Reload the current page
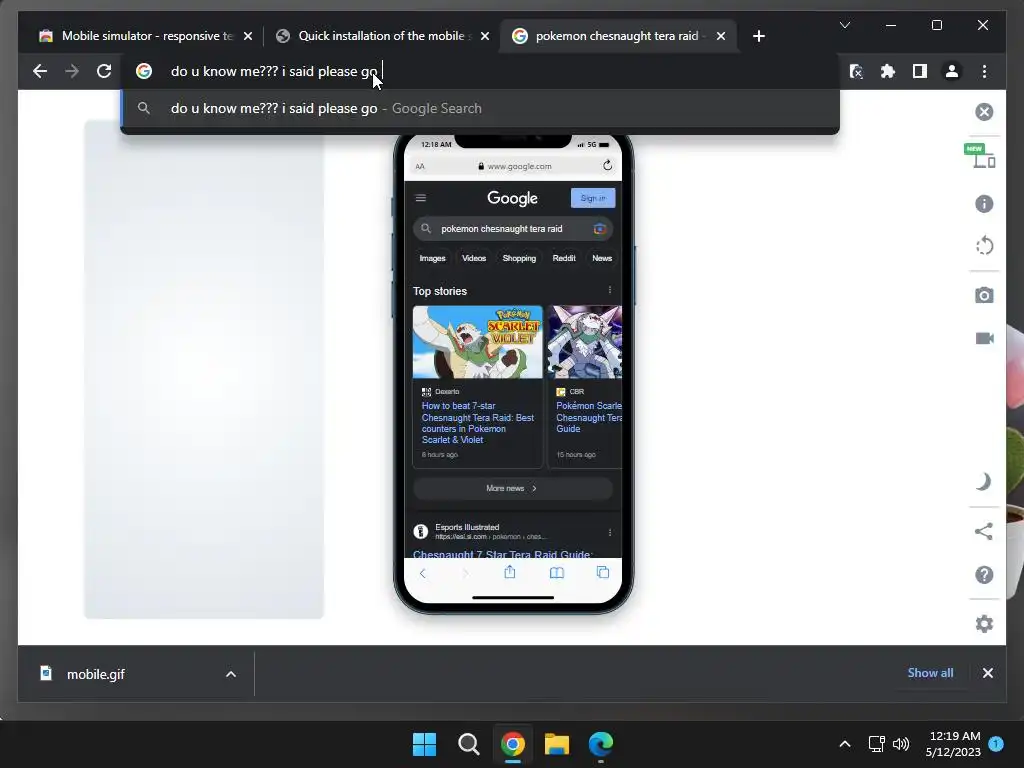The image size is (1024, 768). coord(104,71)
